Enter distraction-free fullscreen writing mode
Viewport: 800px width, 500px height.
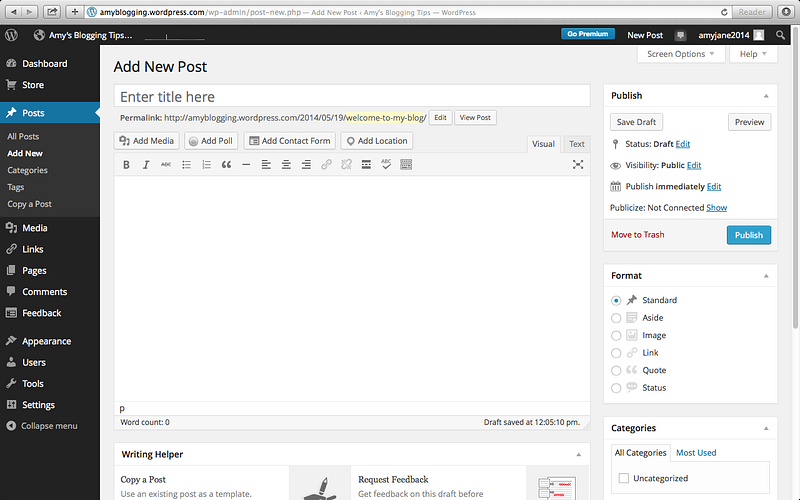coord(578,164)
